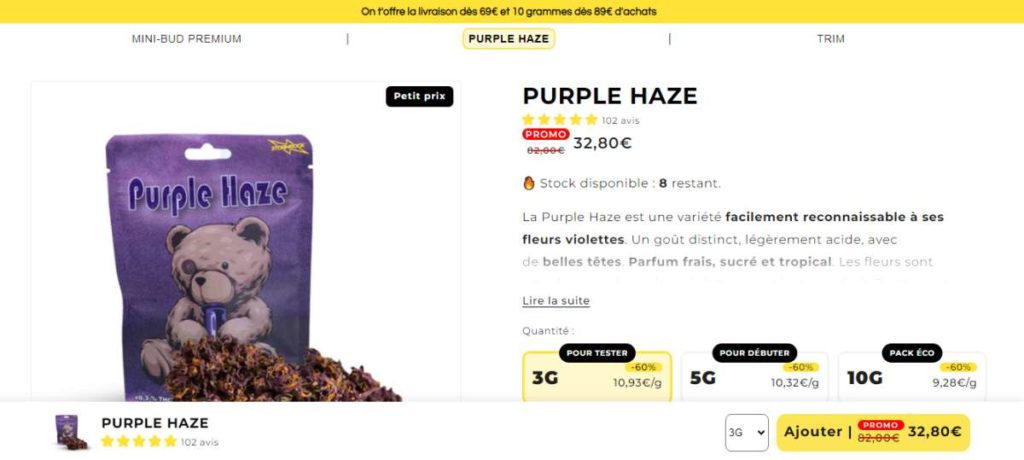Click the Purple Haze thumbnail in bottom bar
This screenshot has height=460, width=1024.
tap(69, 432)
